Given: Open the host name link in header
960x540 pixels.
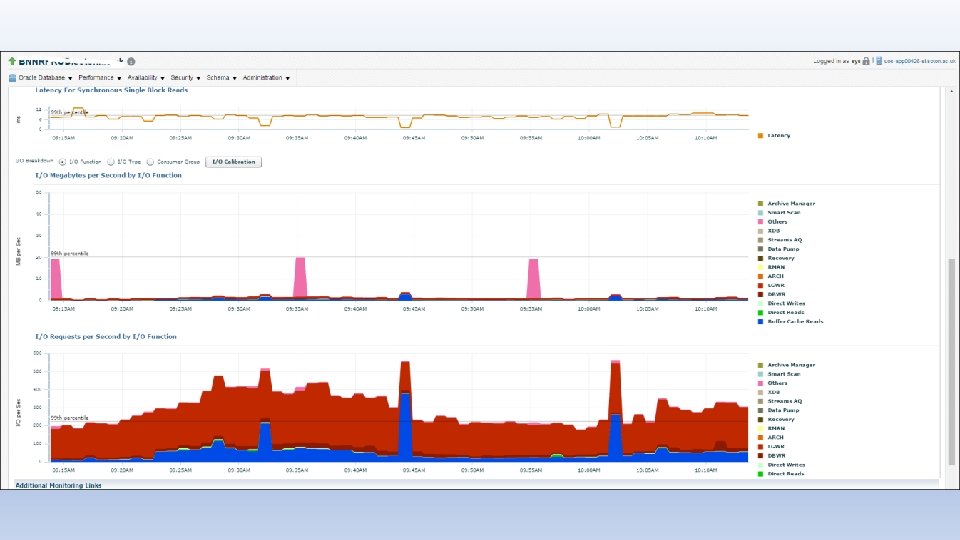Looking at the screenshot, I should (920, 61).
